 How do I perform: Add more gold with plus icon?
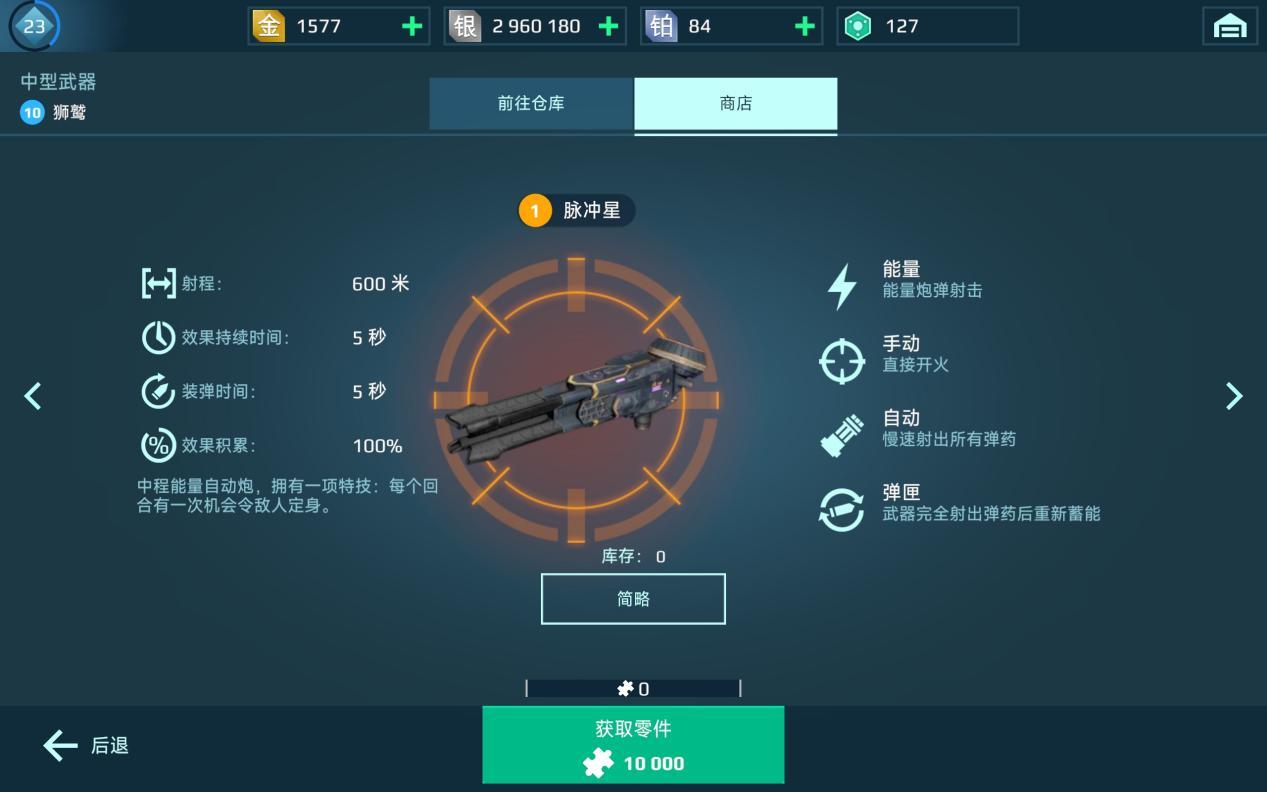(x=412, y=26)
